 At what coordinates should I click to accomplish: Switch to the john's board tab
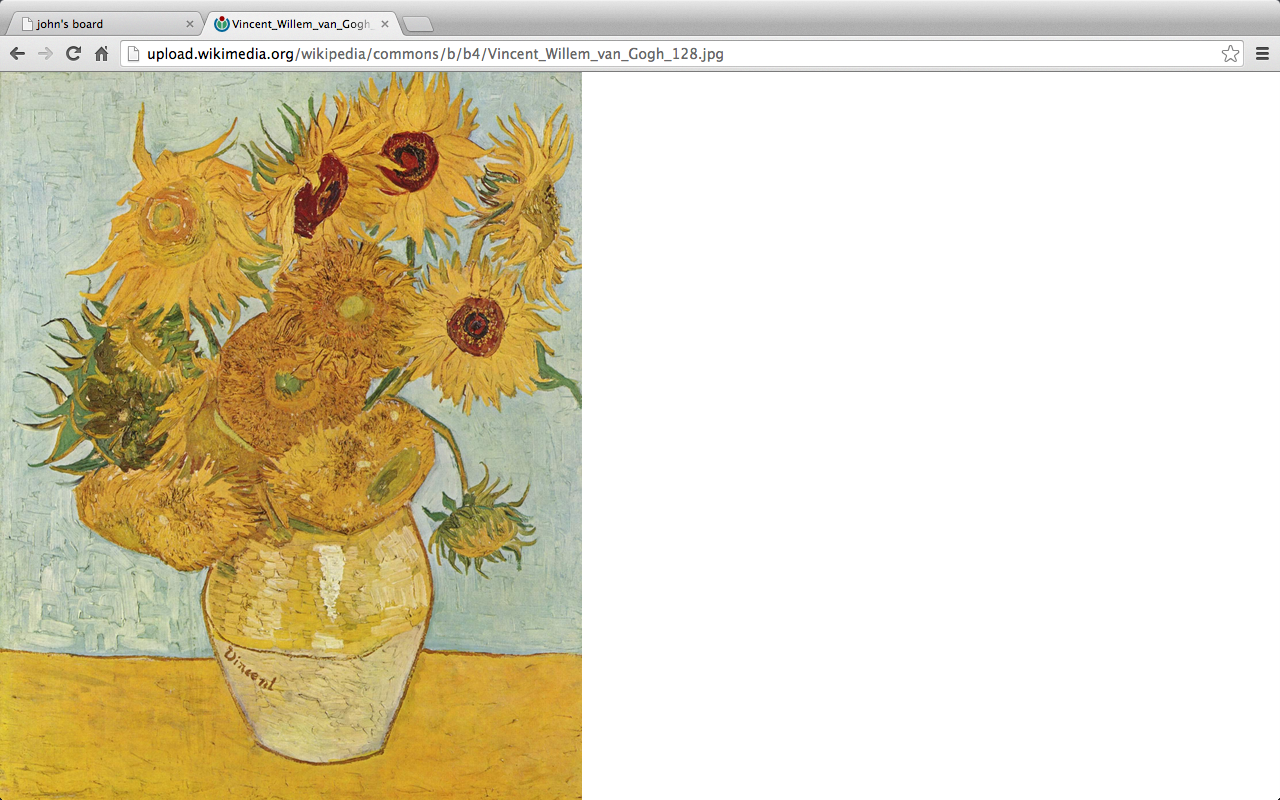(108, 24)
